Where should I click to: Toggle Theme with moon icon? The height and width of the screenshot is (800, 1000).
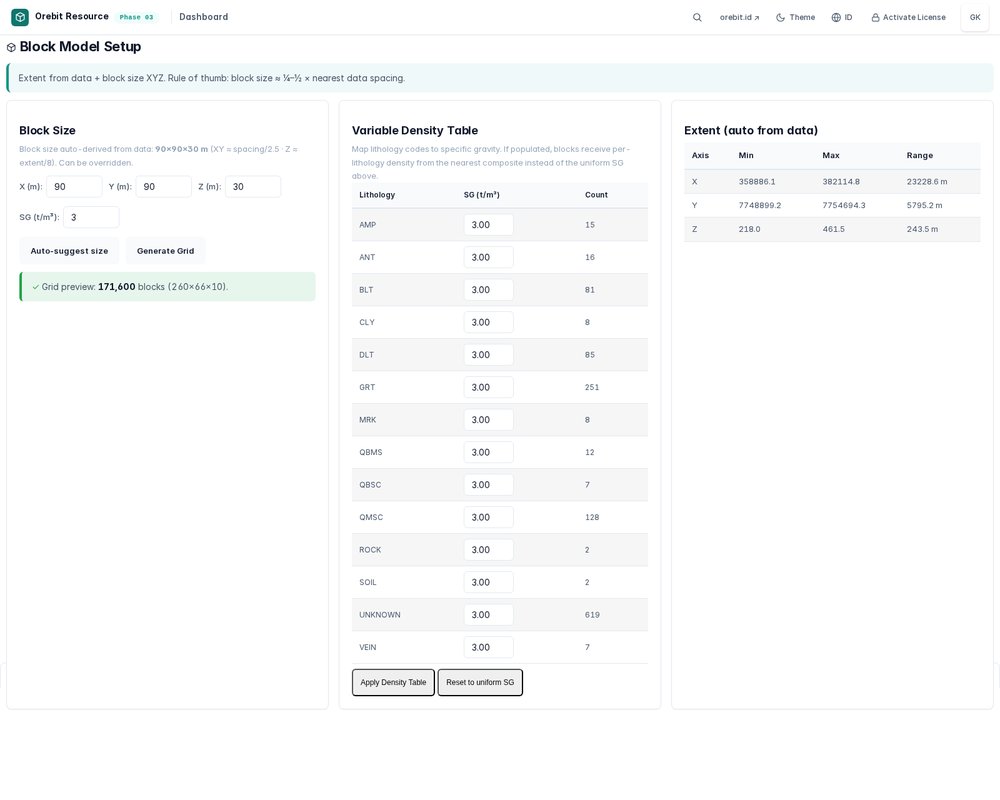point(795,17)
